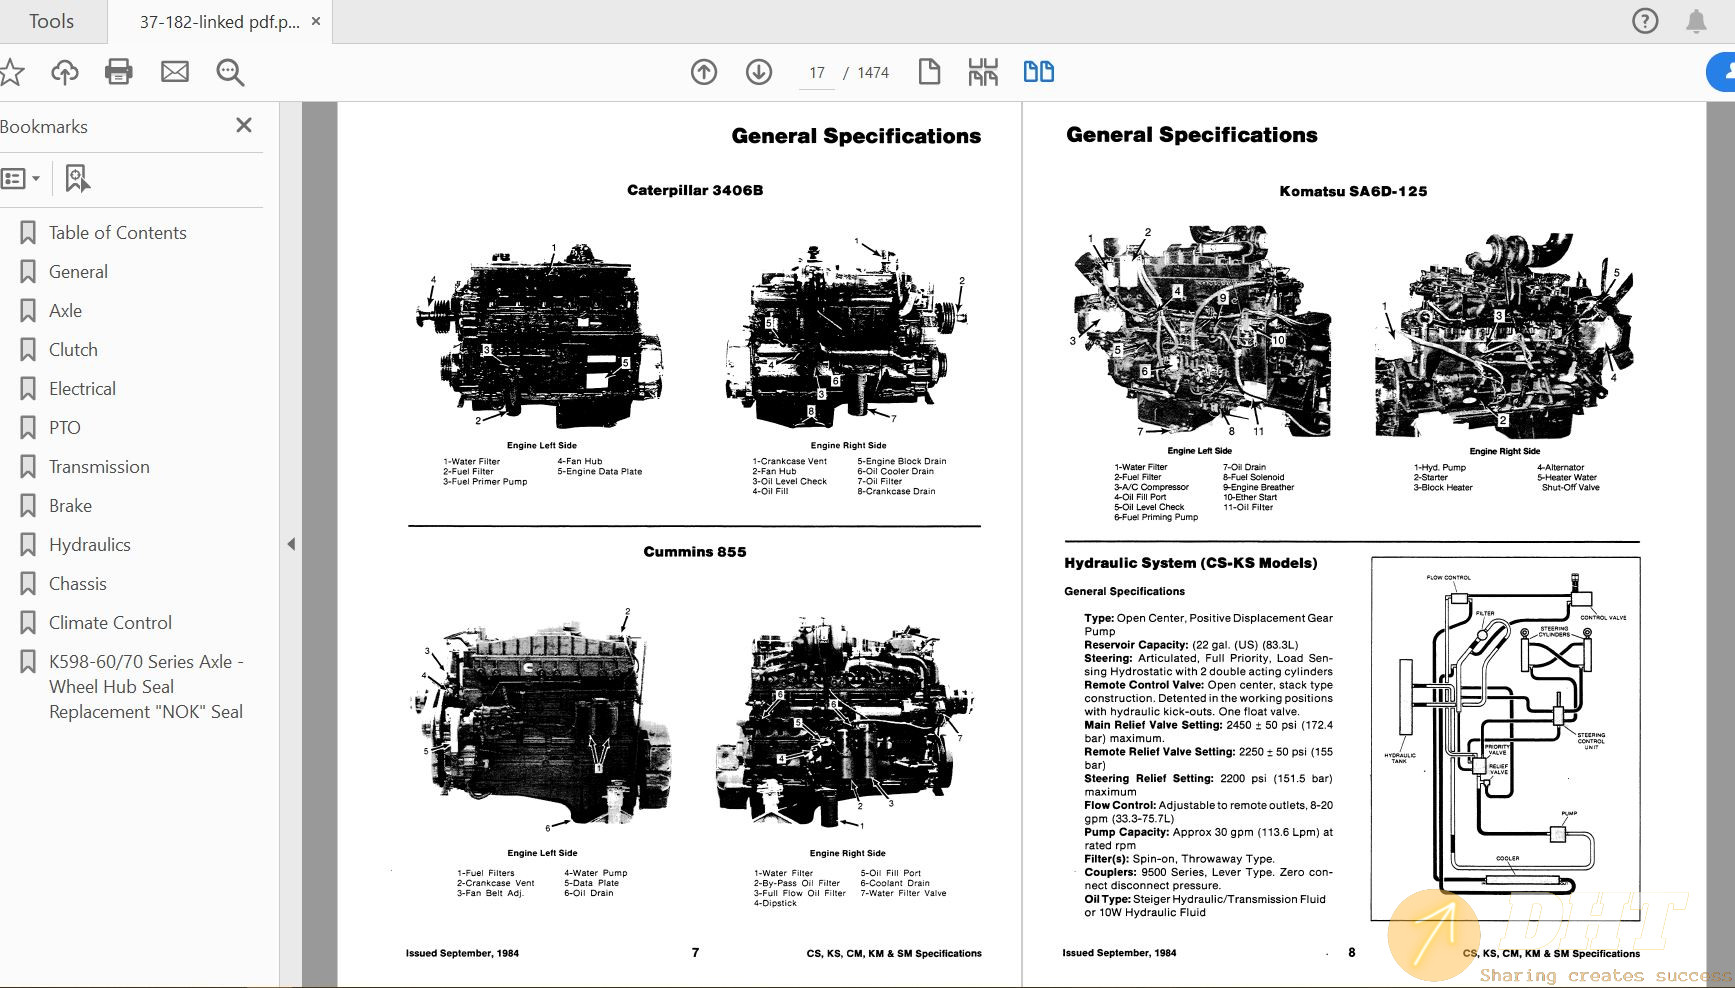Click bookmark icon beside General
Screen dimensions: 1735x988
(28, 272)
